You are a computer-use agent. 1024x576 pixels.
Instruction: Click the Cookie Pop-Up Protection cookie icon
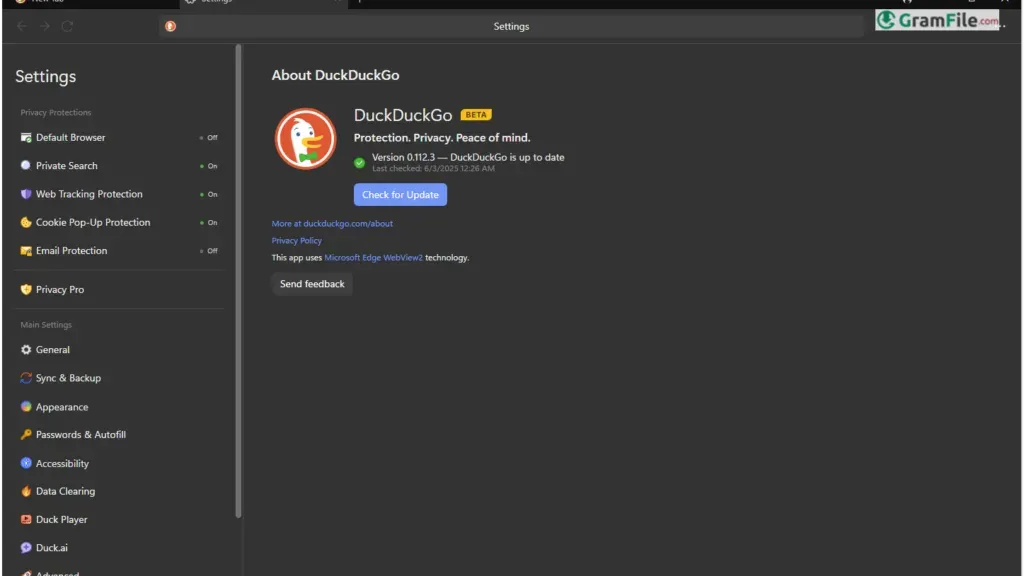point(25,222)
